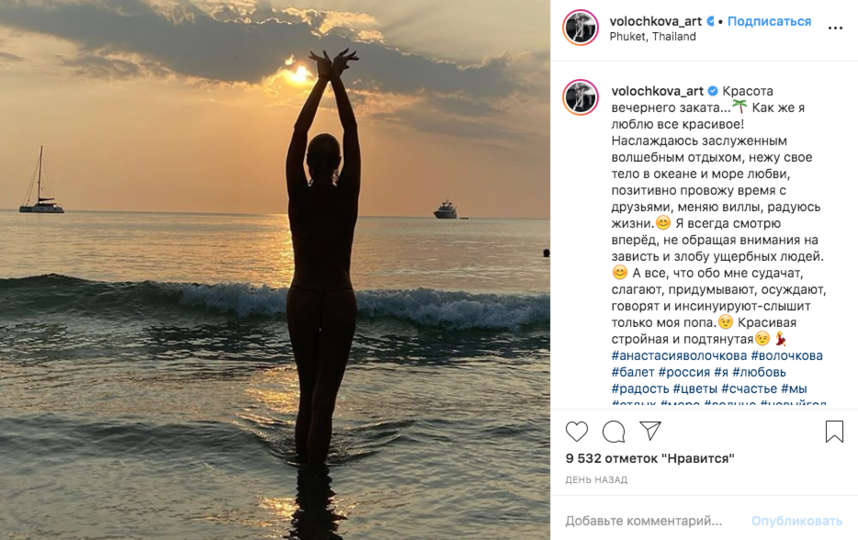Open the Phuket, Thailand location link
The height and width of the screenshot is (540, 858).
pos(652,37)
